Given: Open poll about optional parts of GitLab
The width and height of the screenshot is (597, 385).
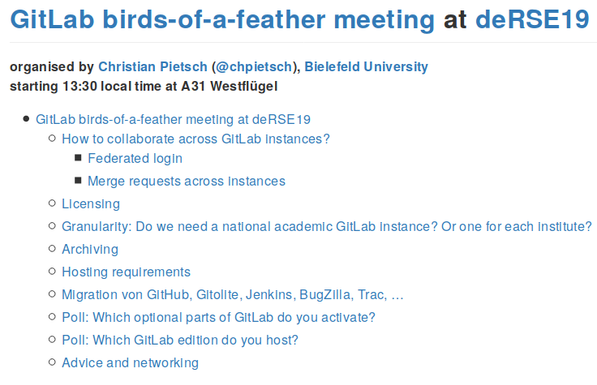Looking at the screenshot, I should [219, 318].
